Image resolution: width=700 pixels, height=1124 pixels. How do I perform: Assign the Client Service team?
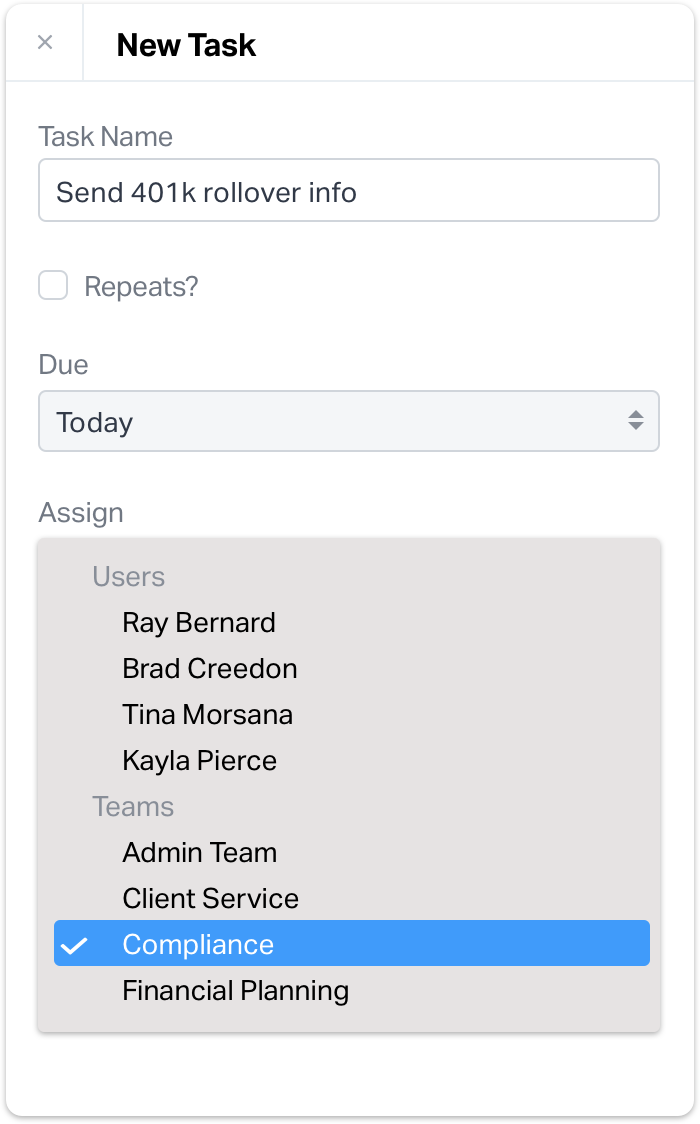pyautogui.click(x=210, y=898)
